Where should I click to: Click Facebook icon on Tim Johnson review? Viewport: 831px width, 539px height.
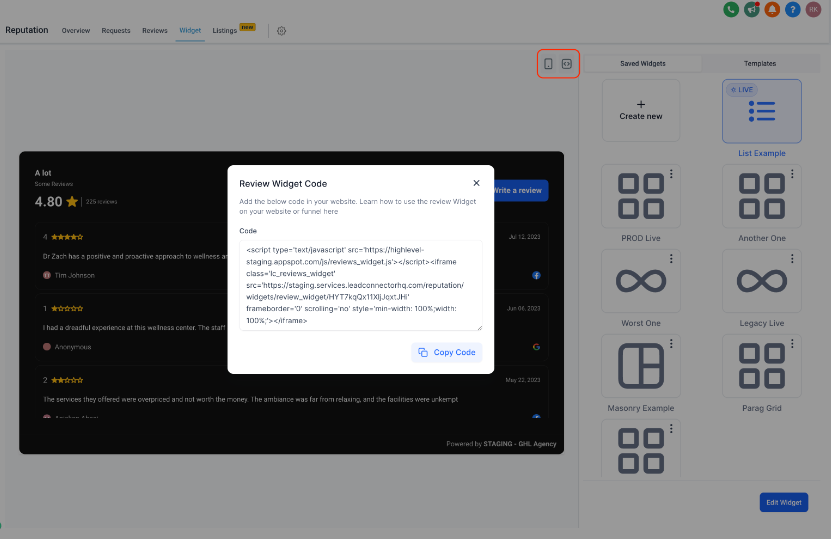pos(536,275)
